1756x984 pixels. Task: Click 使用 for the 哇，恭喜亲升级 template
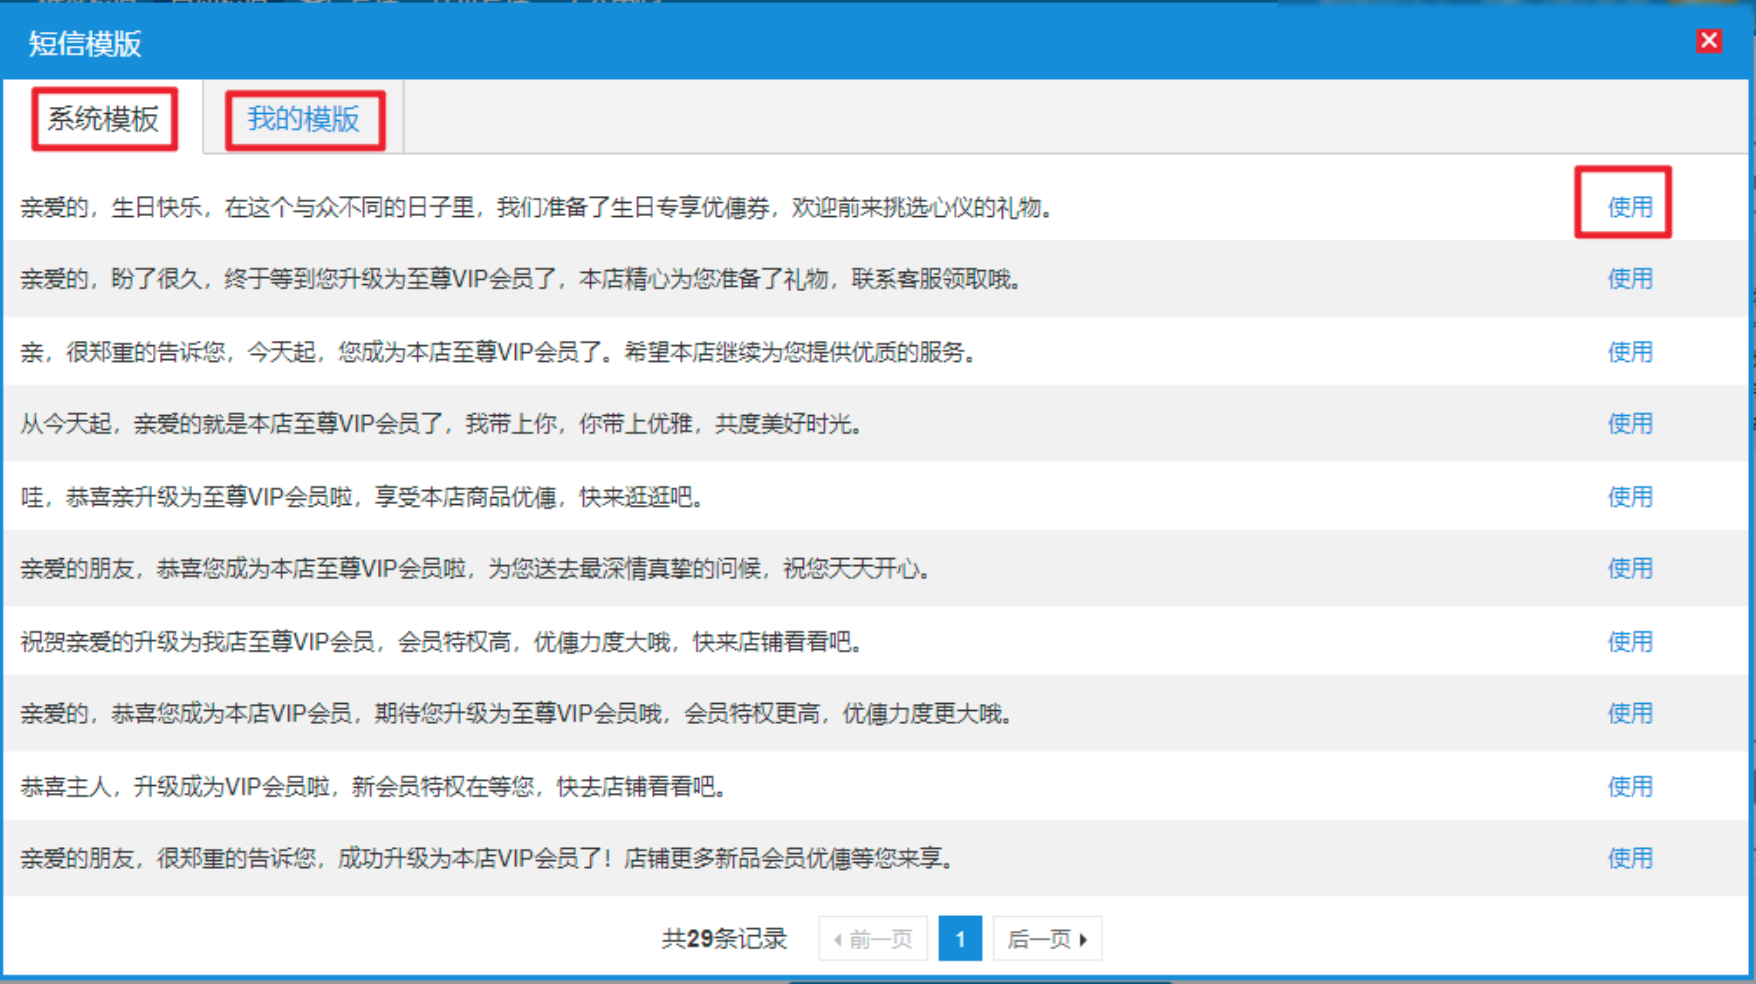1629,497
